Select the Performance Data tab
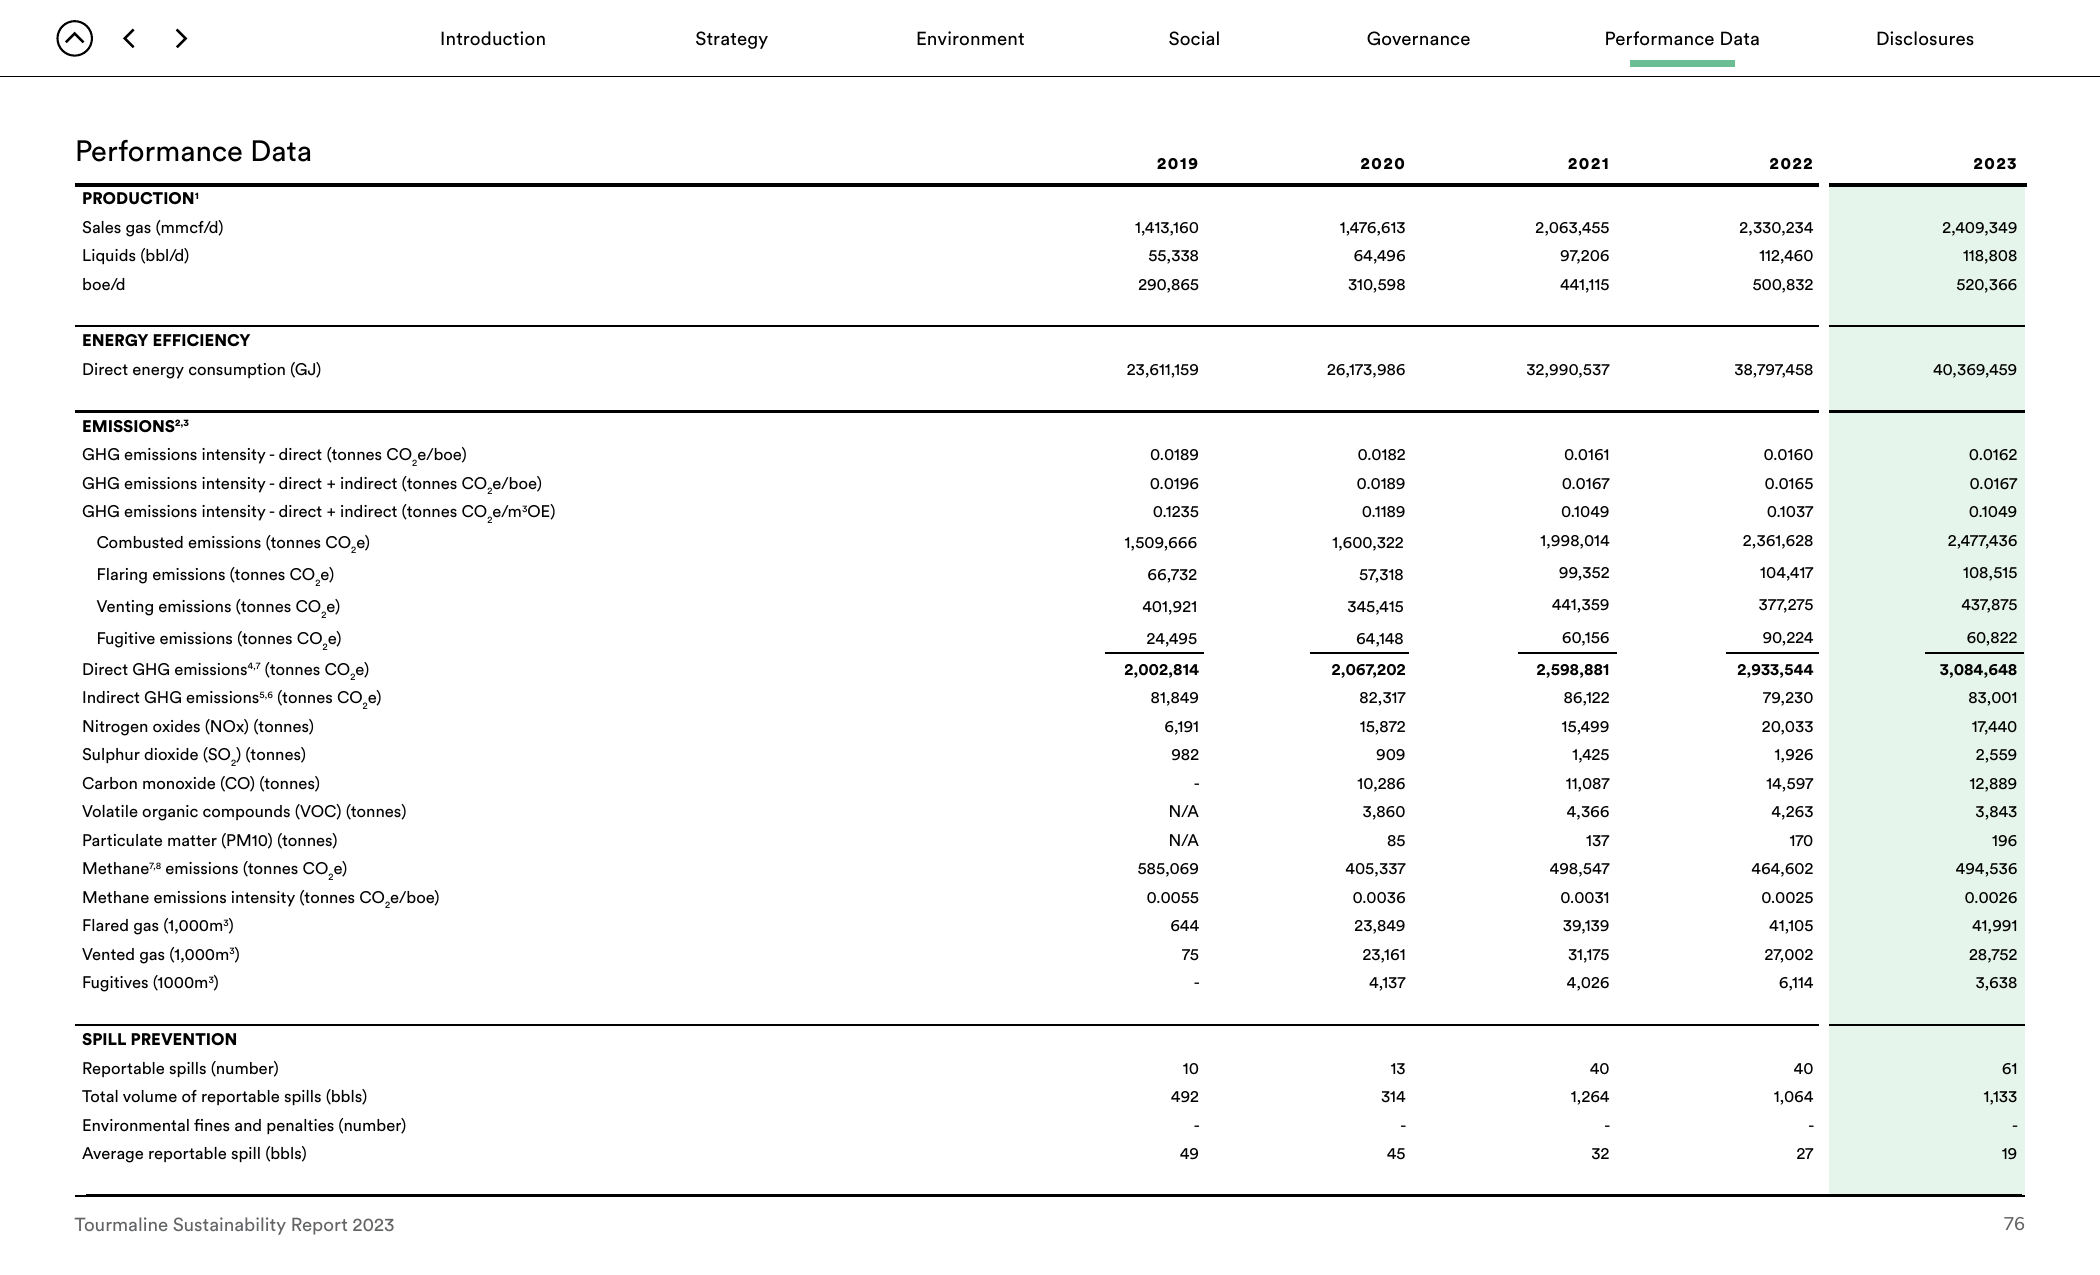2100x1275 pixels. (1682, 39)
